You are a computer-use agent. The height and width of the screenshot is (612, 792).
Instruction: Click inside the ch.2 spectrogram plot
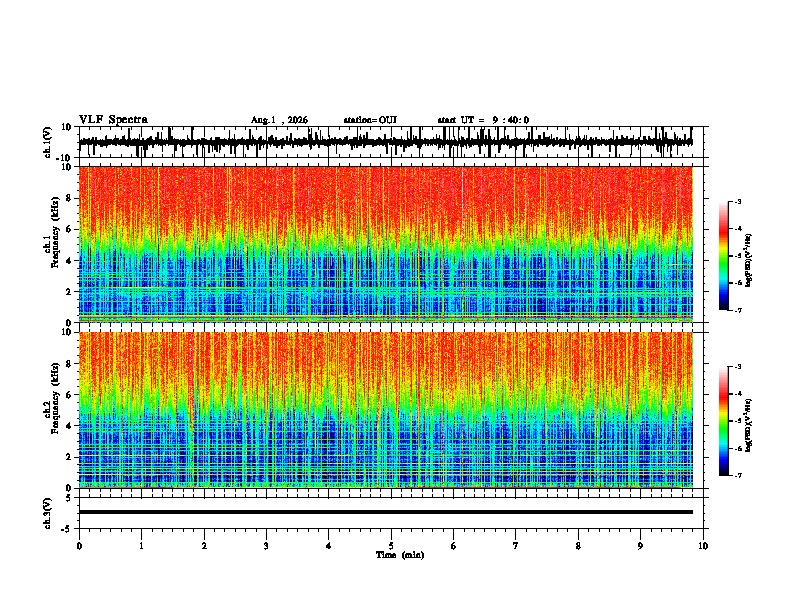point(386,410)
